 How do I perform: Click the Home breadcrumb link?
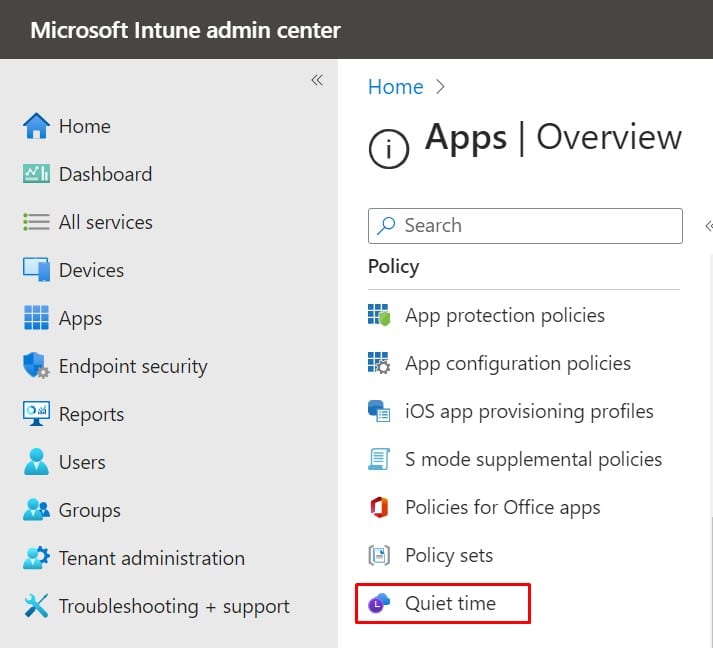[x=396, y=87]
